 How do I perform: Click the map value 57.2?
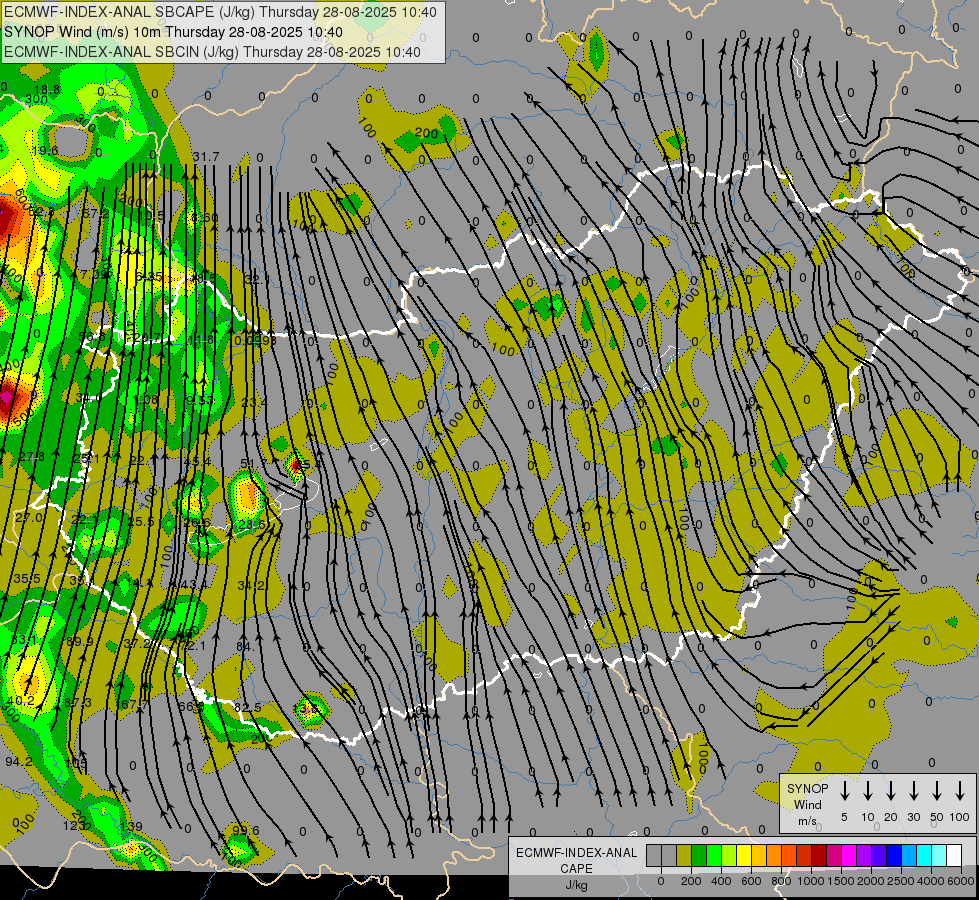pos(96,213)
